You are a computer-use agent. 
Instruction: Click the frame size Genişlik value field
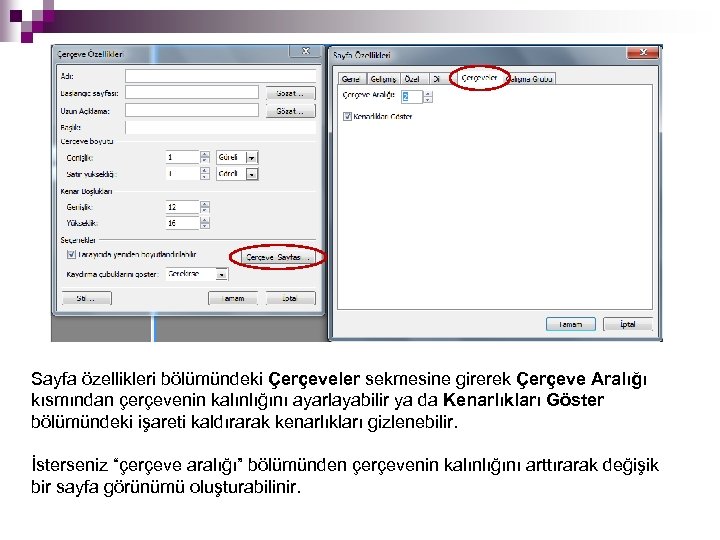182,158
